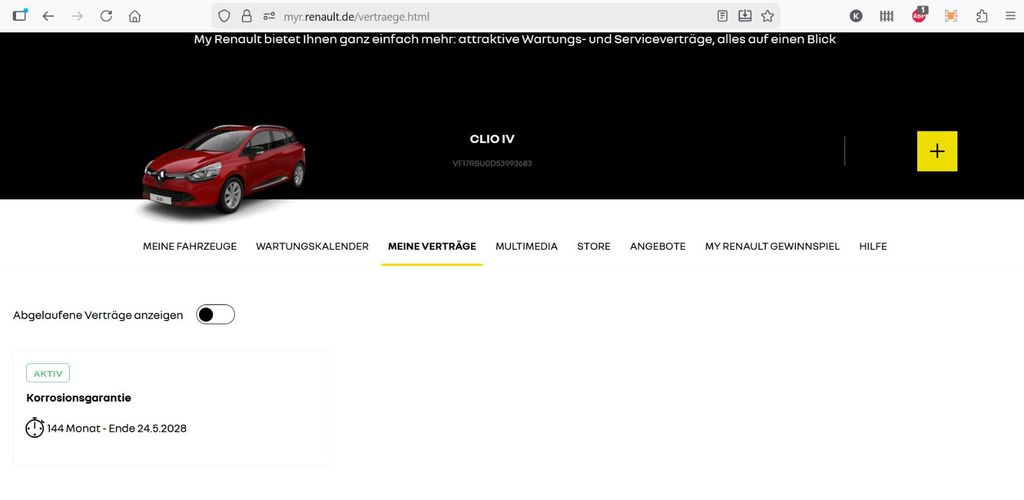1024x500 pixels.
Task: Toggle 'Abgelaufene Verträge anzeigen' switch
Action: (215, 315)
